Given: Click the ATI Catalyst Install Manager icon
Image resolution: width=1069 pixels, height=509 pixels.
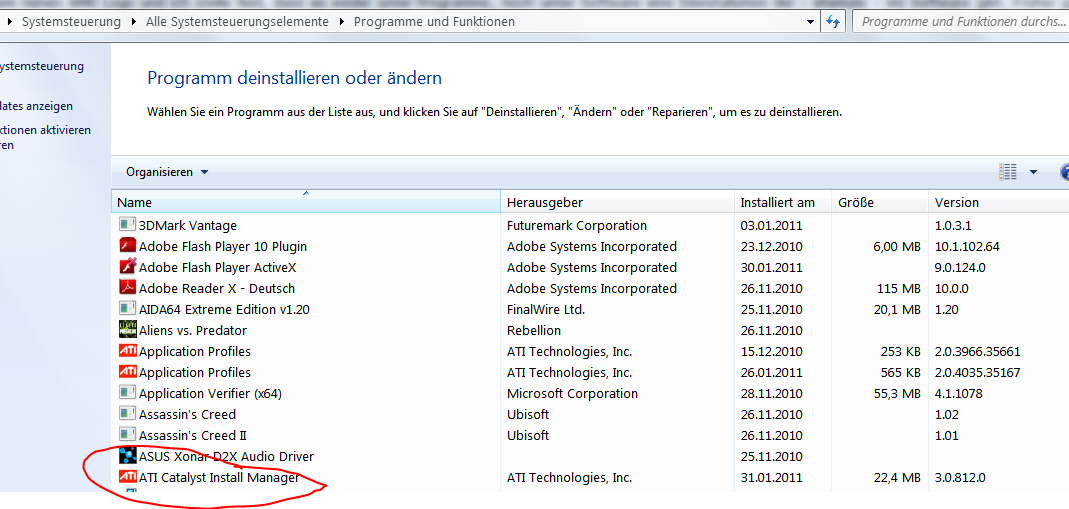Looking at the screenshot, I should [x=127, y=477].
